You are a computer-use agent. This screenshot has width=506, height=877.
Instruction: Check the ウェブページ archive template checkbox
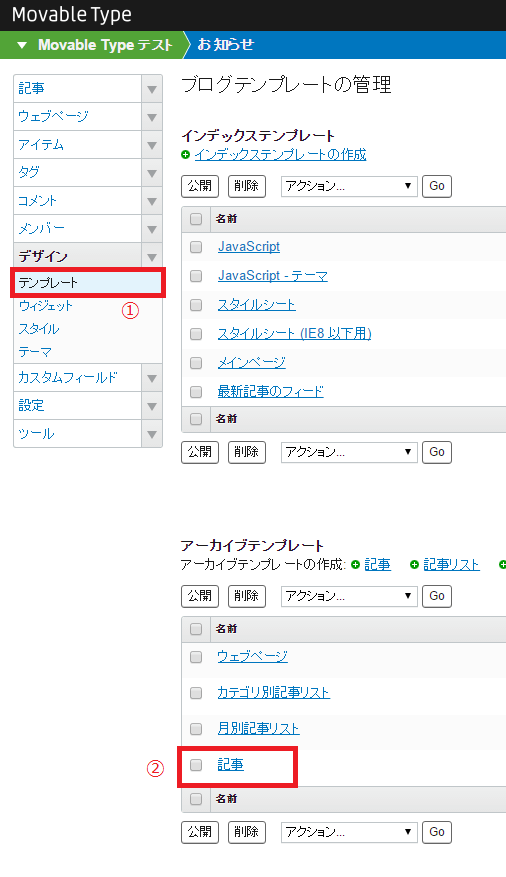click(196, 657)
